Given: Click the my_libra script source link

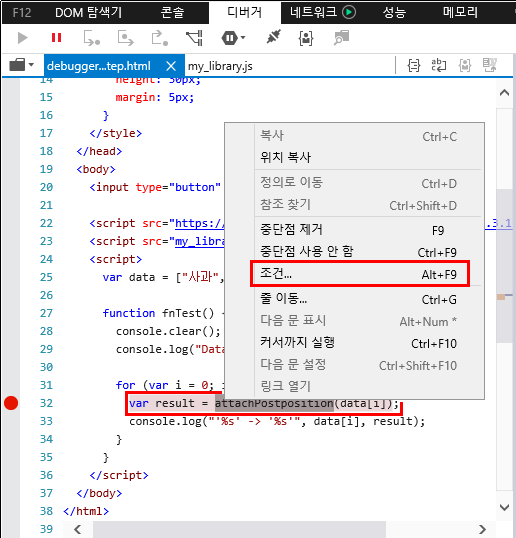Looking at the screenshot, I should (200, 242).
